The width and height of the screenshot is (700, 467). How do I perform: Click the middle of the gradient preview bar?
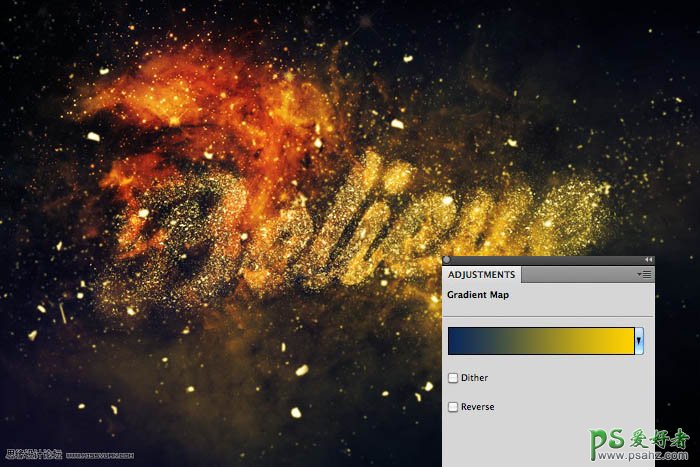[x=540, y=341]
